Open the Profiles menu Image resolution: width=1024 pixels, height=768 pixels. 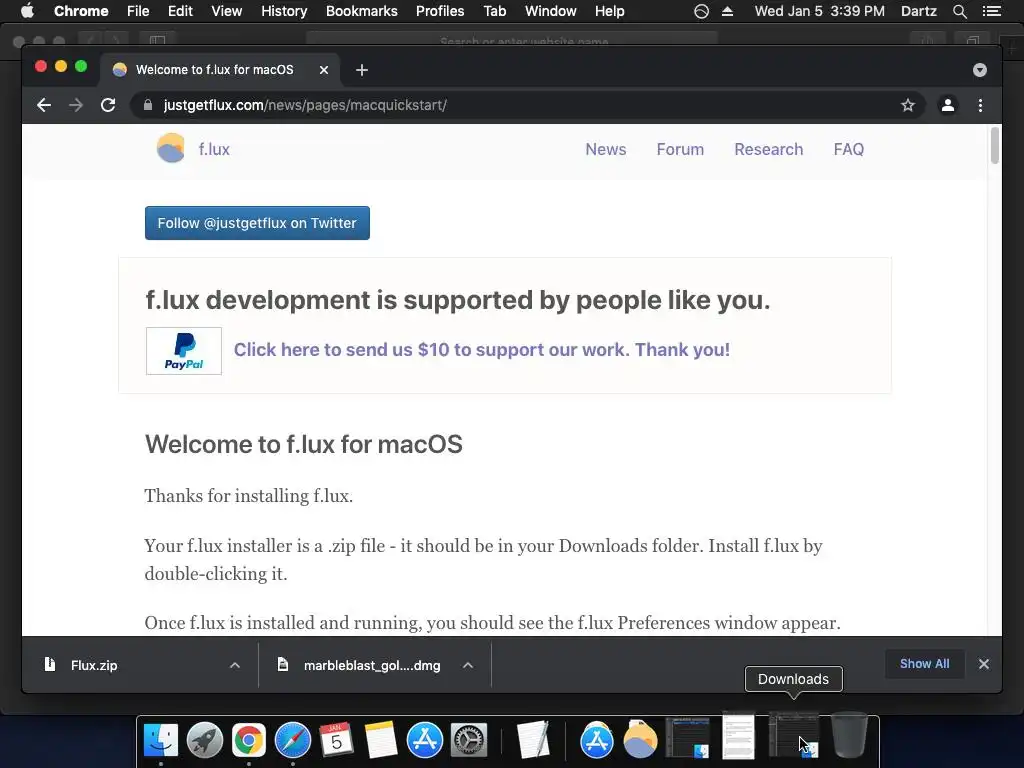click(x=440, y=11)
